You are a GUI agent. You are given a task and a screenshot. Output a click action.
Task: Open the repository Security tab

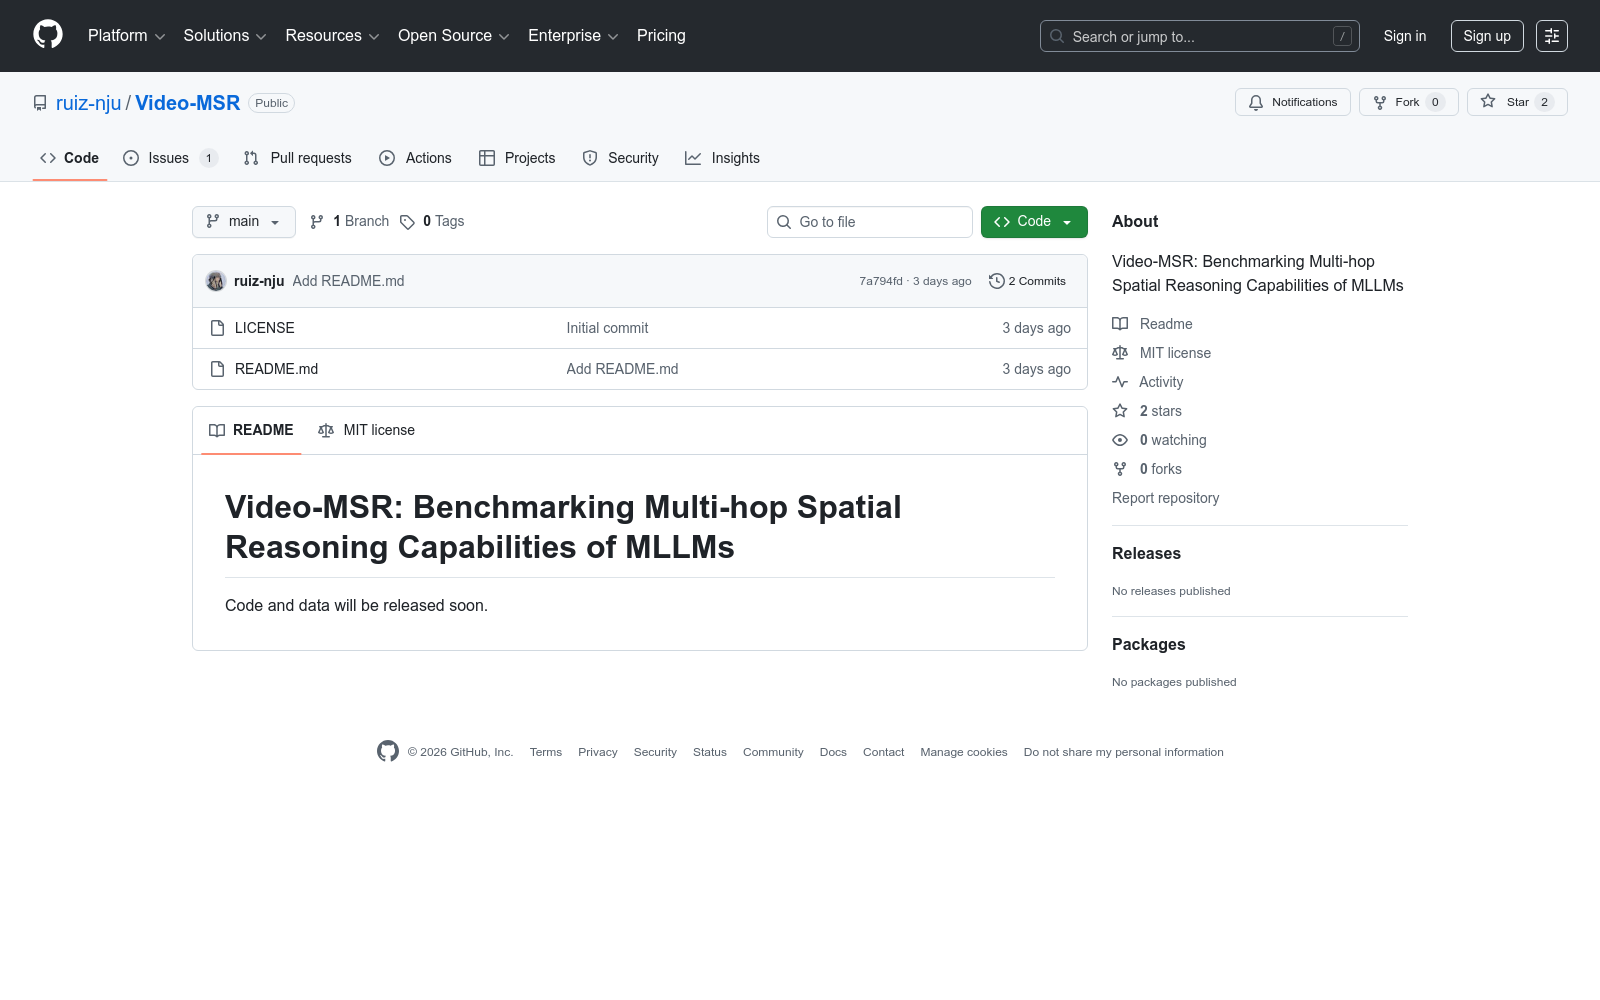pos(620,158)
